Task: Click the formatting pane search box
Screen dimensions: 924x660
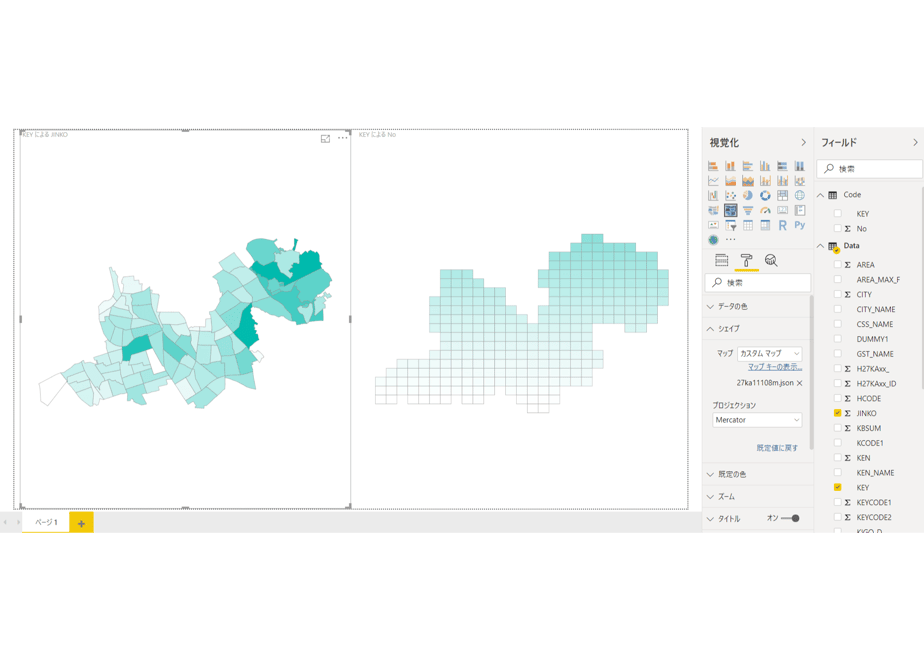Action: point(758,283)
